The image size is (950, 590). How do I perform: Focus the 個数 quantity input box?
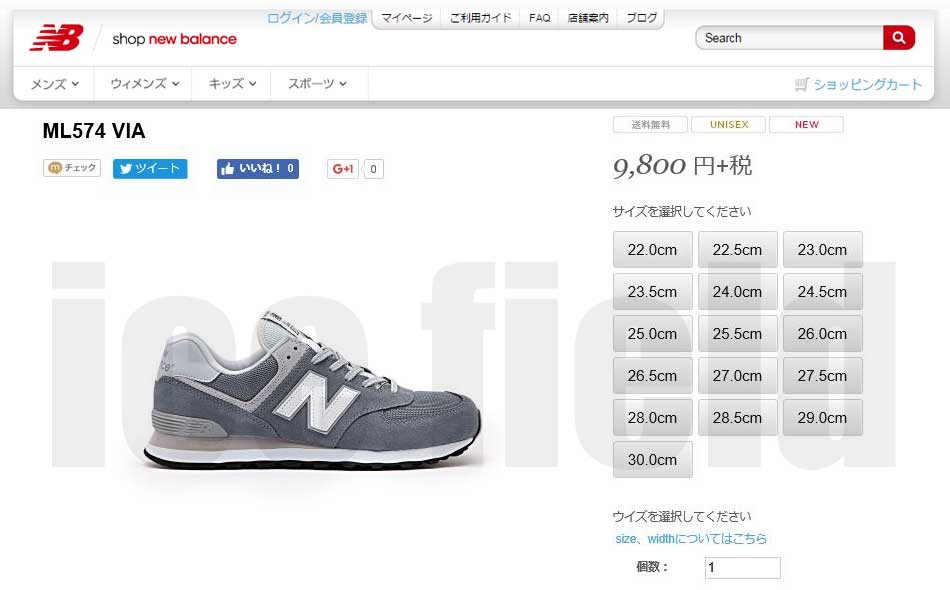coord(743,568)
